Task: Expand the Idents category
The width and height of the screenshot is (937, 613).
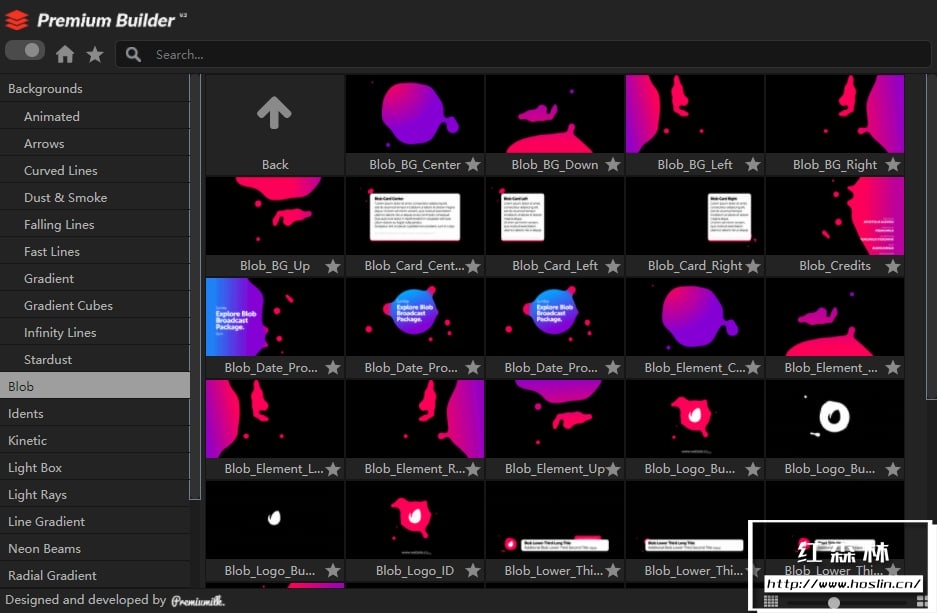Action: pos(26,414)
